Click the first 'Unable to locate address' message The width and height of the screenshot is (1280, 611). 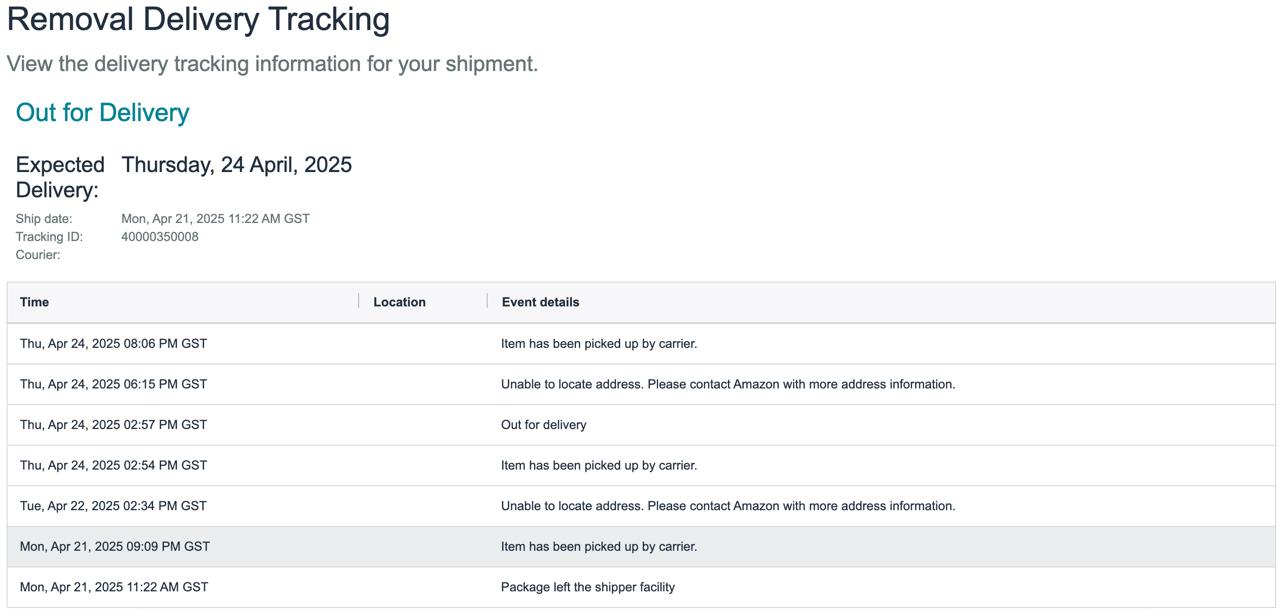coord(728,384)
